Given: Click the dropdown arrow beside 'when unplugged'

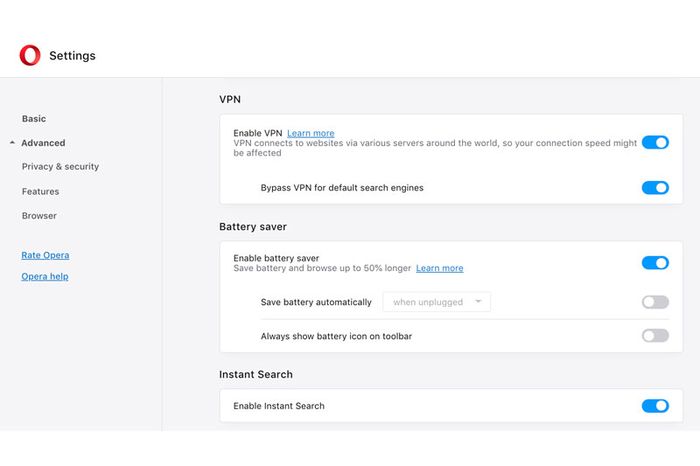Looking at the screenshot, I should pyautogui.click(x=478, y=302).
